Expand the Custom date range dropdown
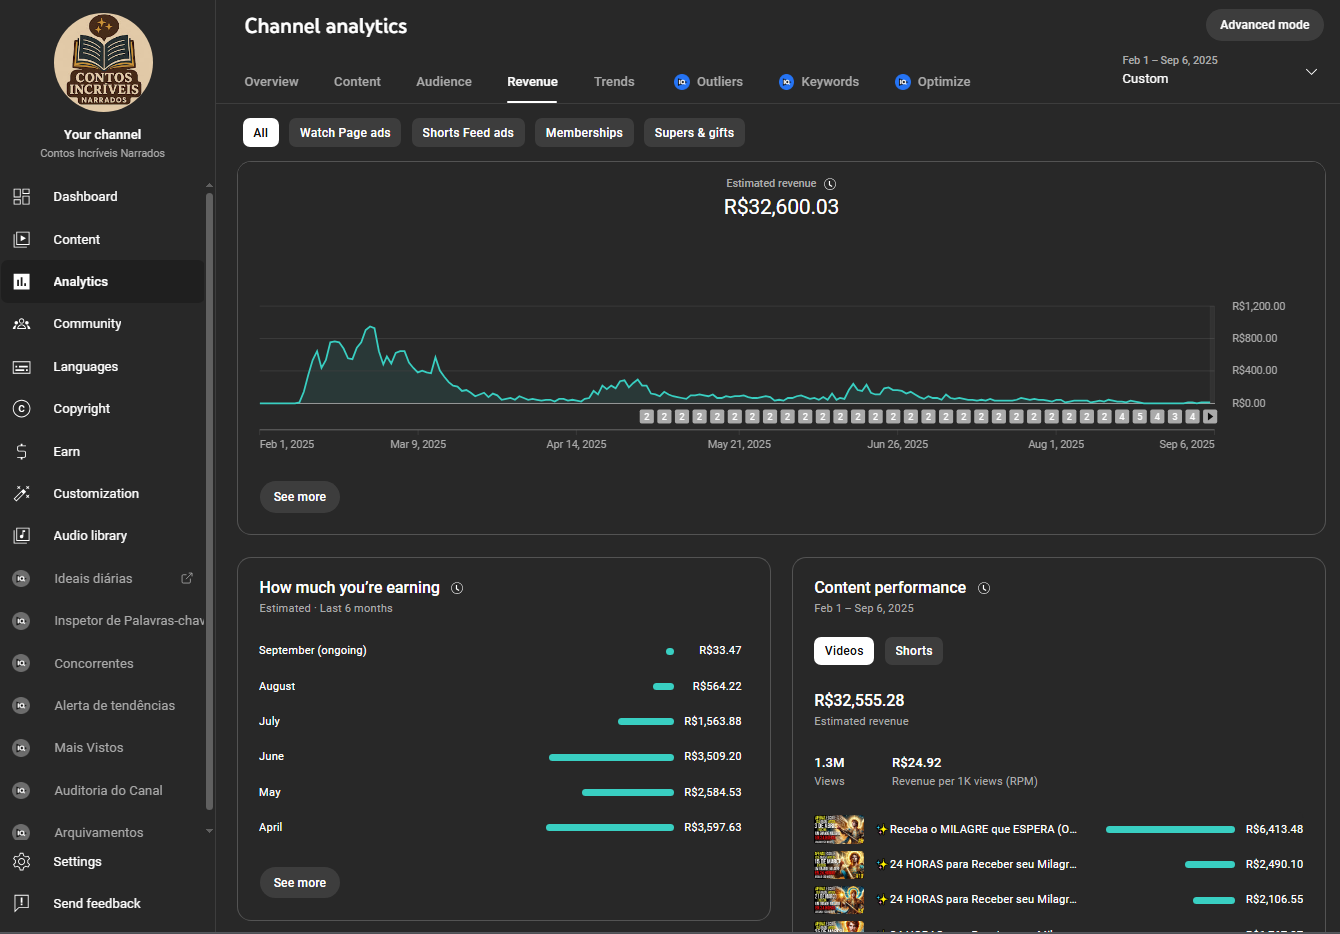The width and height of the screenshot is (1340, 934). pyautogui.click(x=1311, y=72)
